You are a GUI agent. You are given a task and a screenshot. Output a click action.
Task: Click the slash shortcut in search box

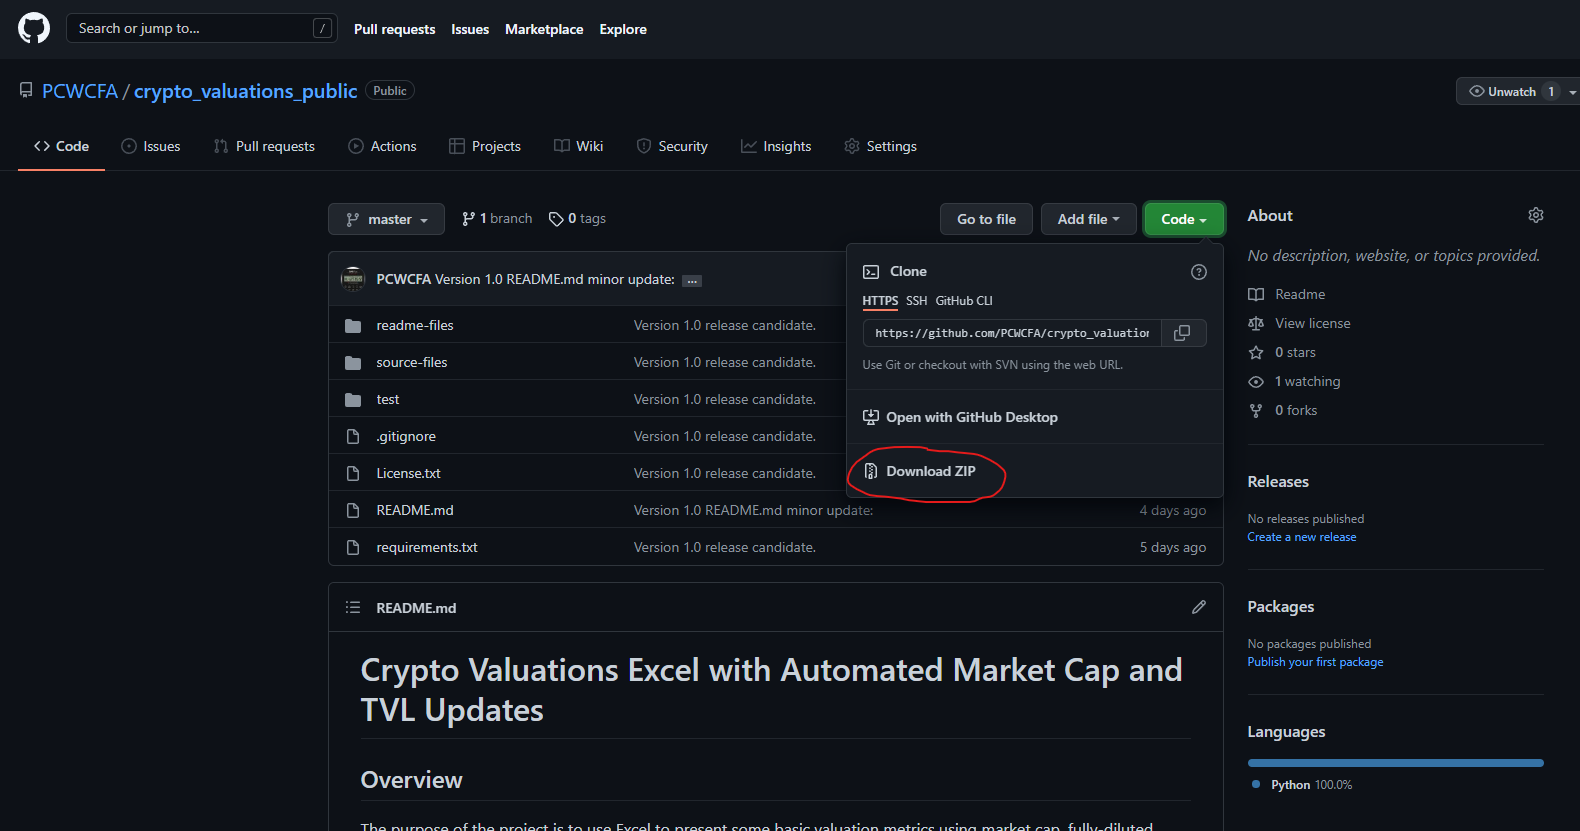click(x=322, y=28)
